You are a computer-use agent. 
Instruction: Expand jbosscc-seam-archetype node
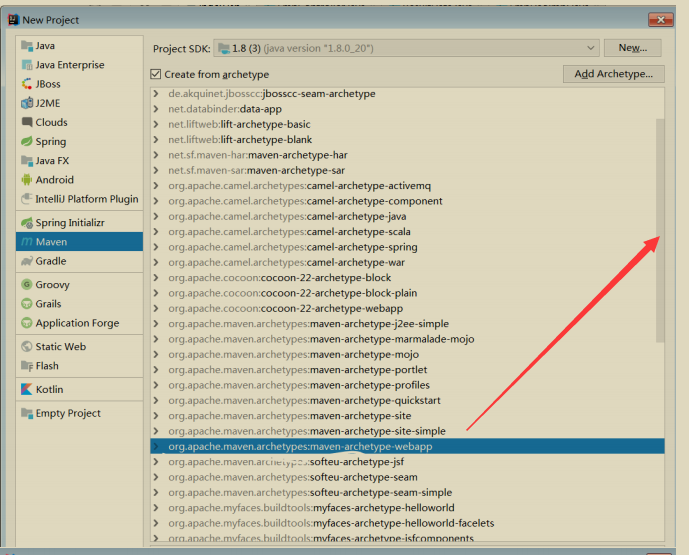click(x=156, y=94)
